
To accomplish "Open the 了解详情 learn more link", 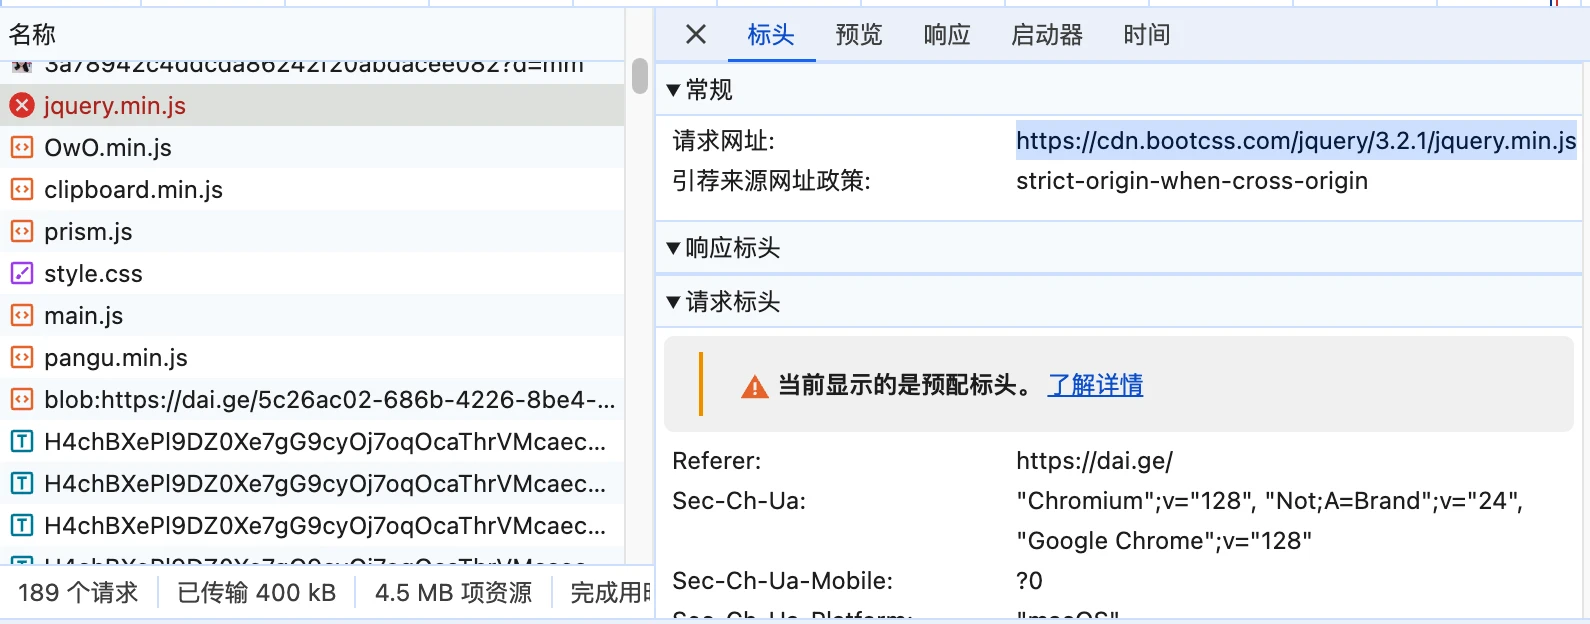I will (x=1095, y=385).
